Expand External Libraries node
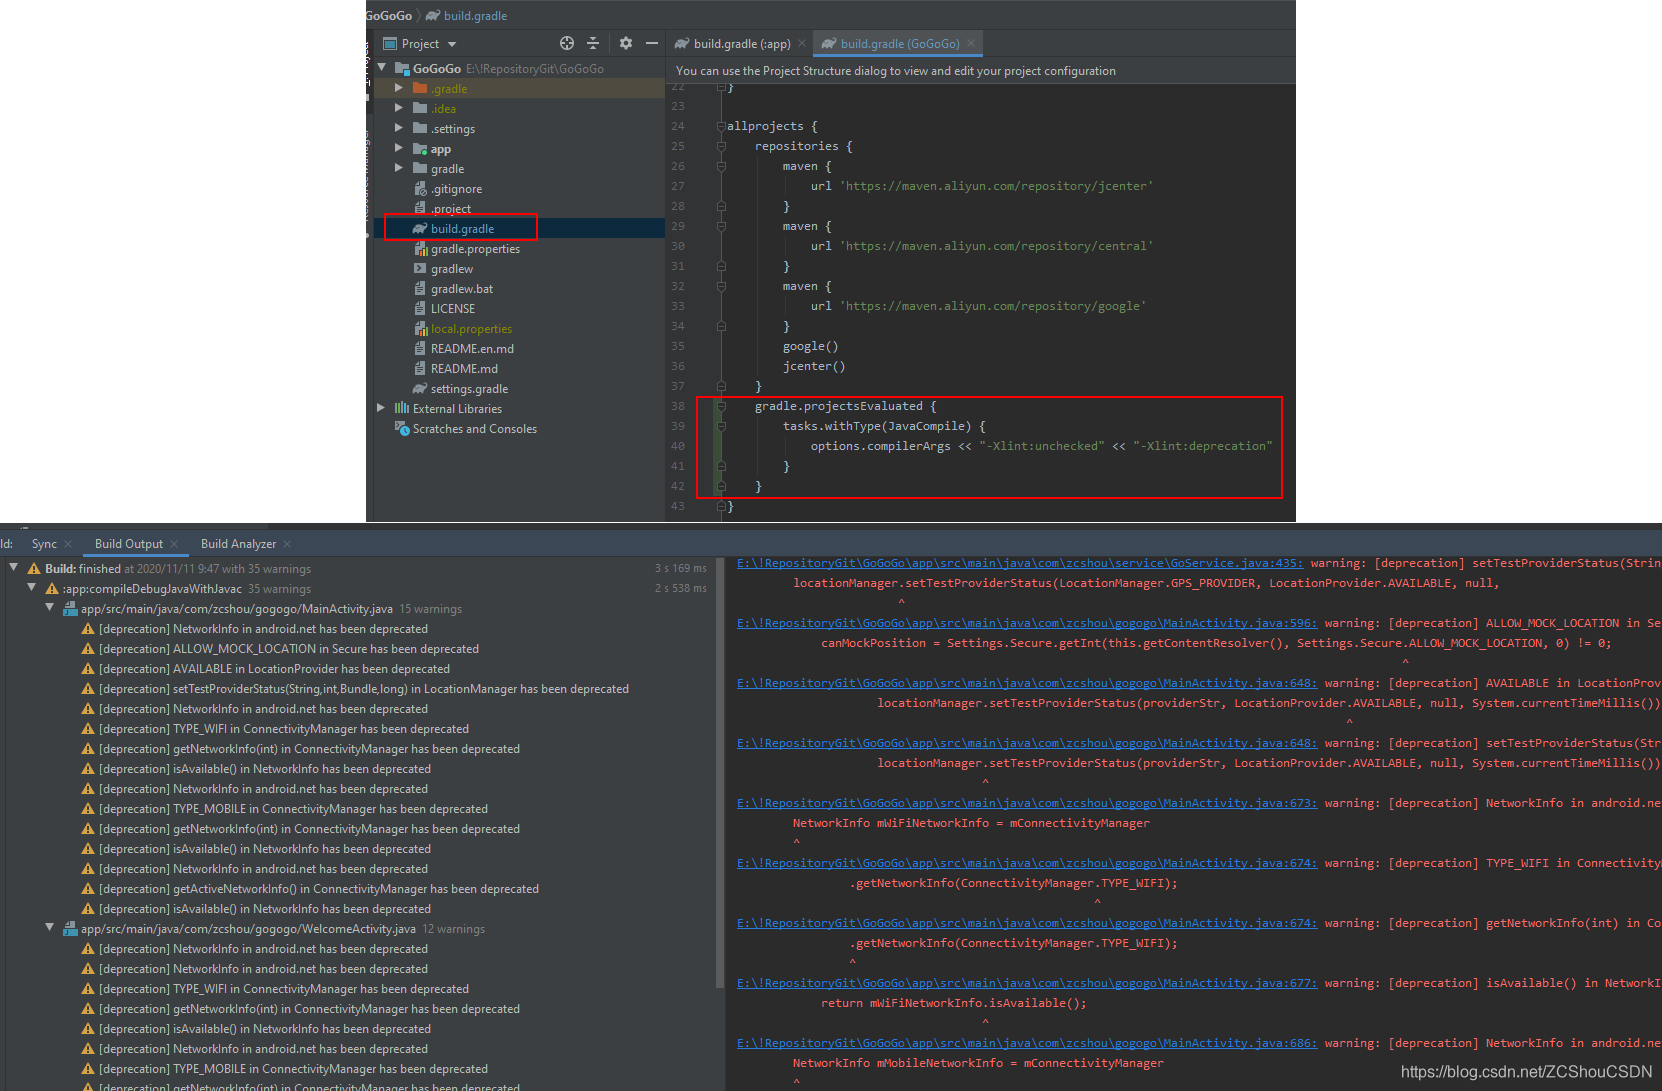1662x1091 pixels. 381,408
